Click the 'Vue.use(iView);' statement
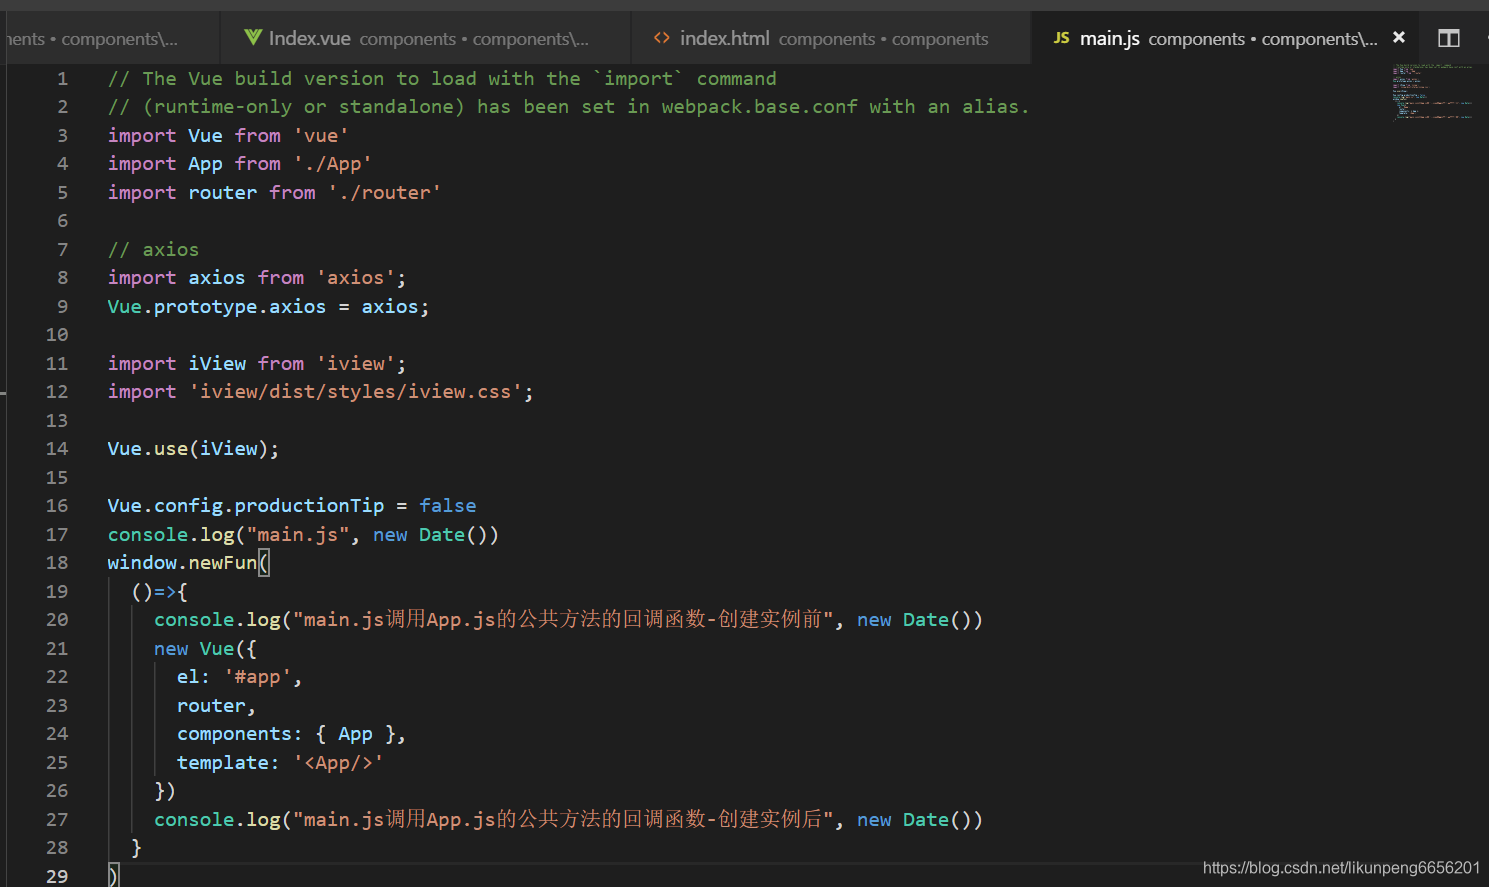This screenshot has height=887, width=1489. (193, 449)
